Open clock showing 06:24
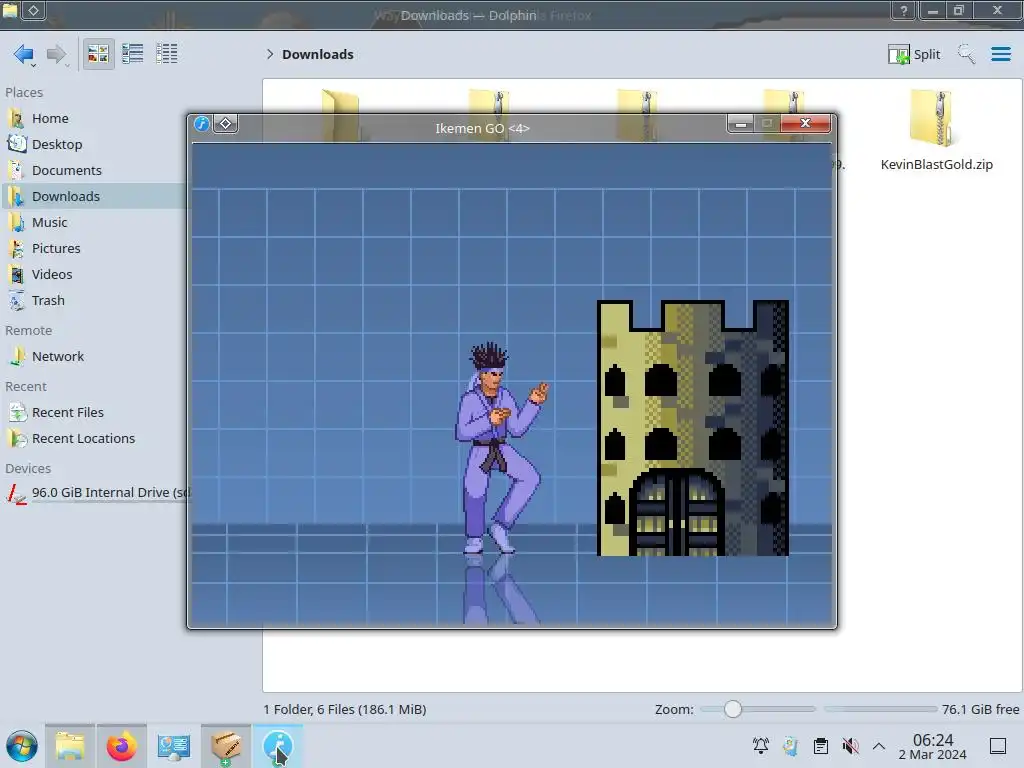Image resolution: width=1024 pixels, height=768 pixels. pos(933,746)
